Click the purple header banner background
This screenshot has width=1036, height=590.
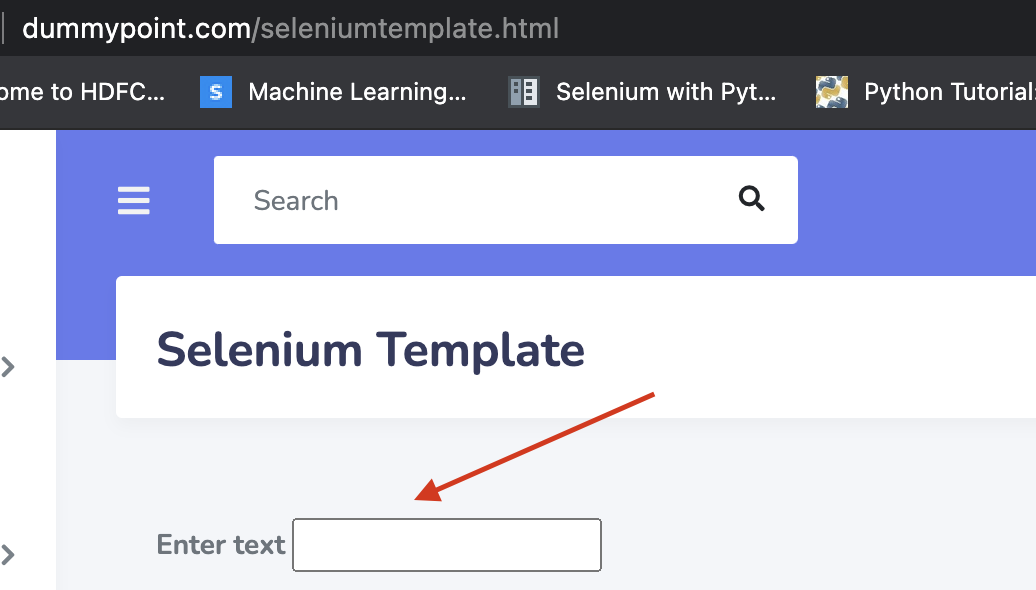(x=900, y=200)
